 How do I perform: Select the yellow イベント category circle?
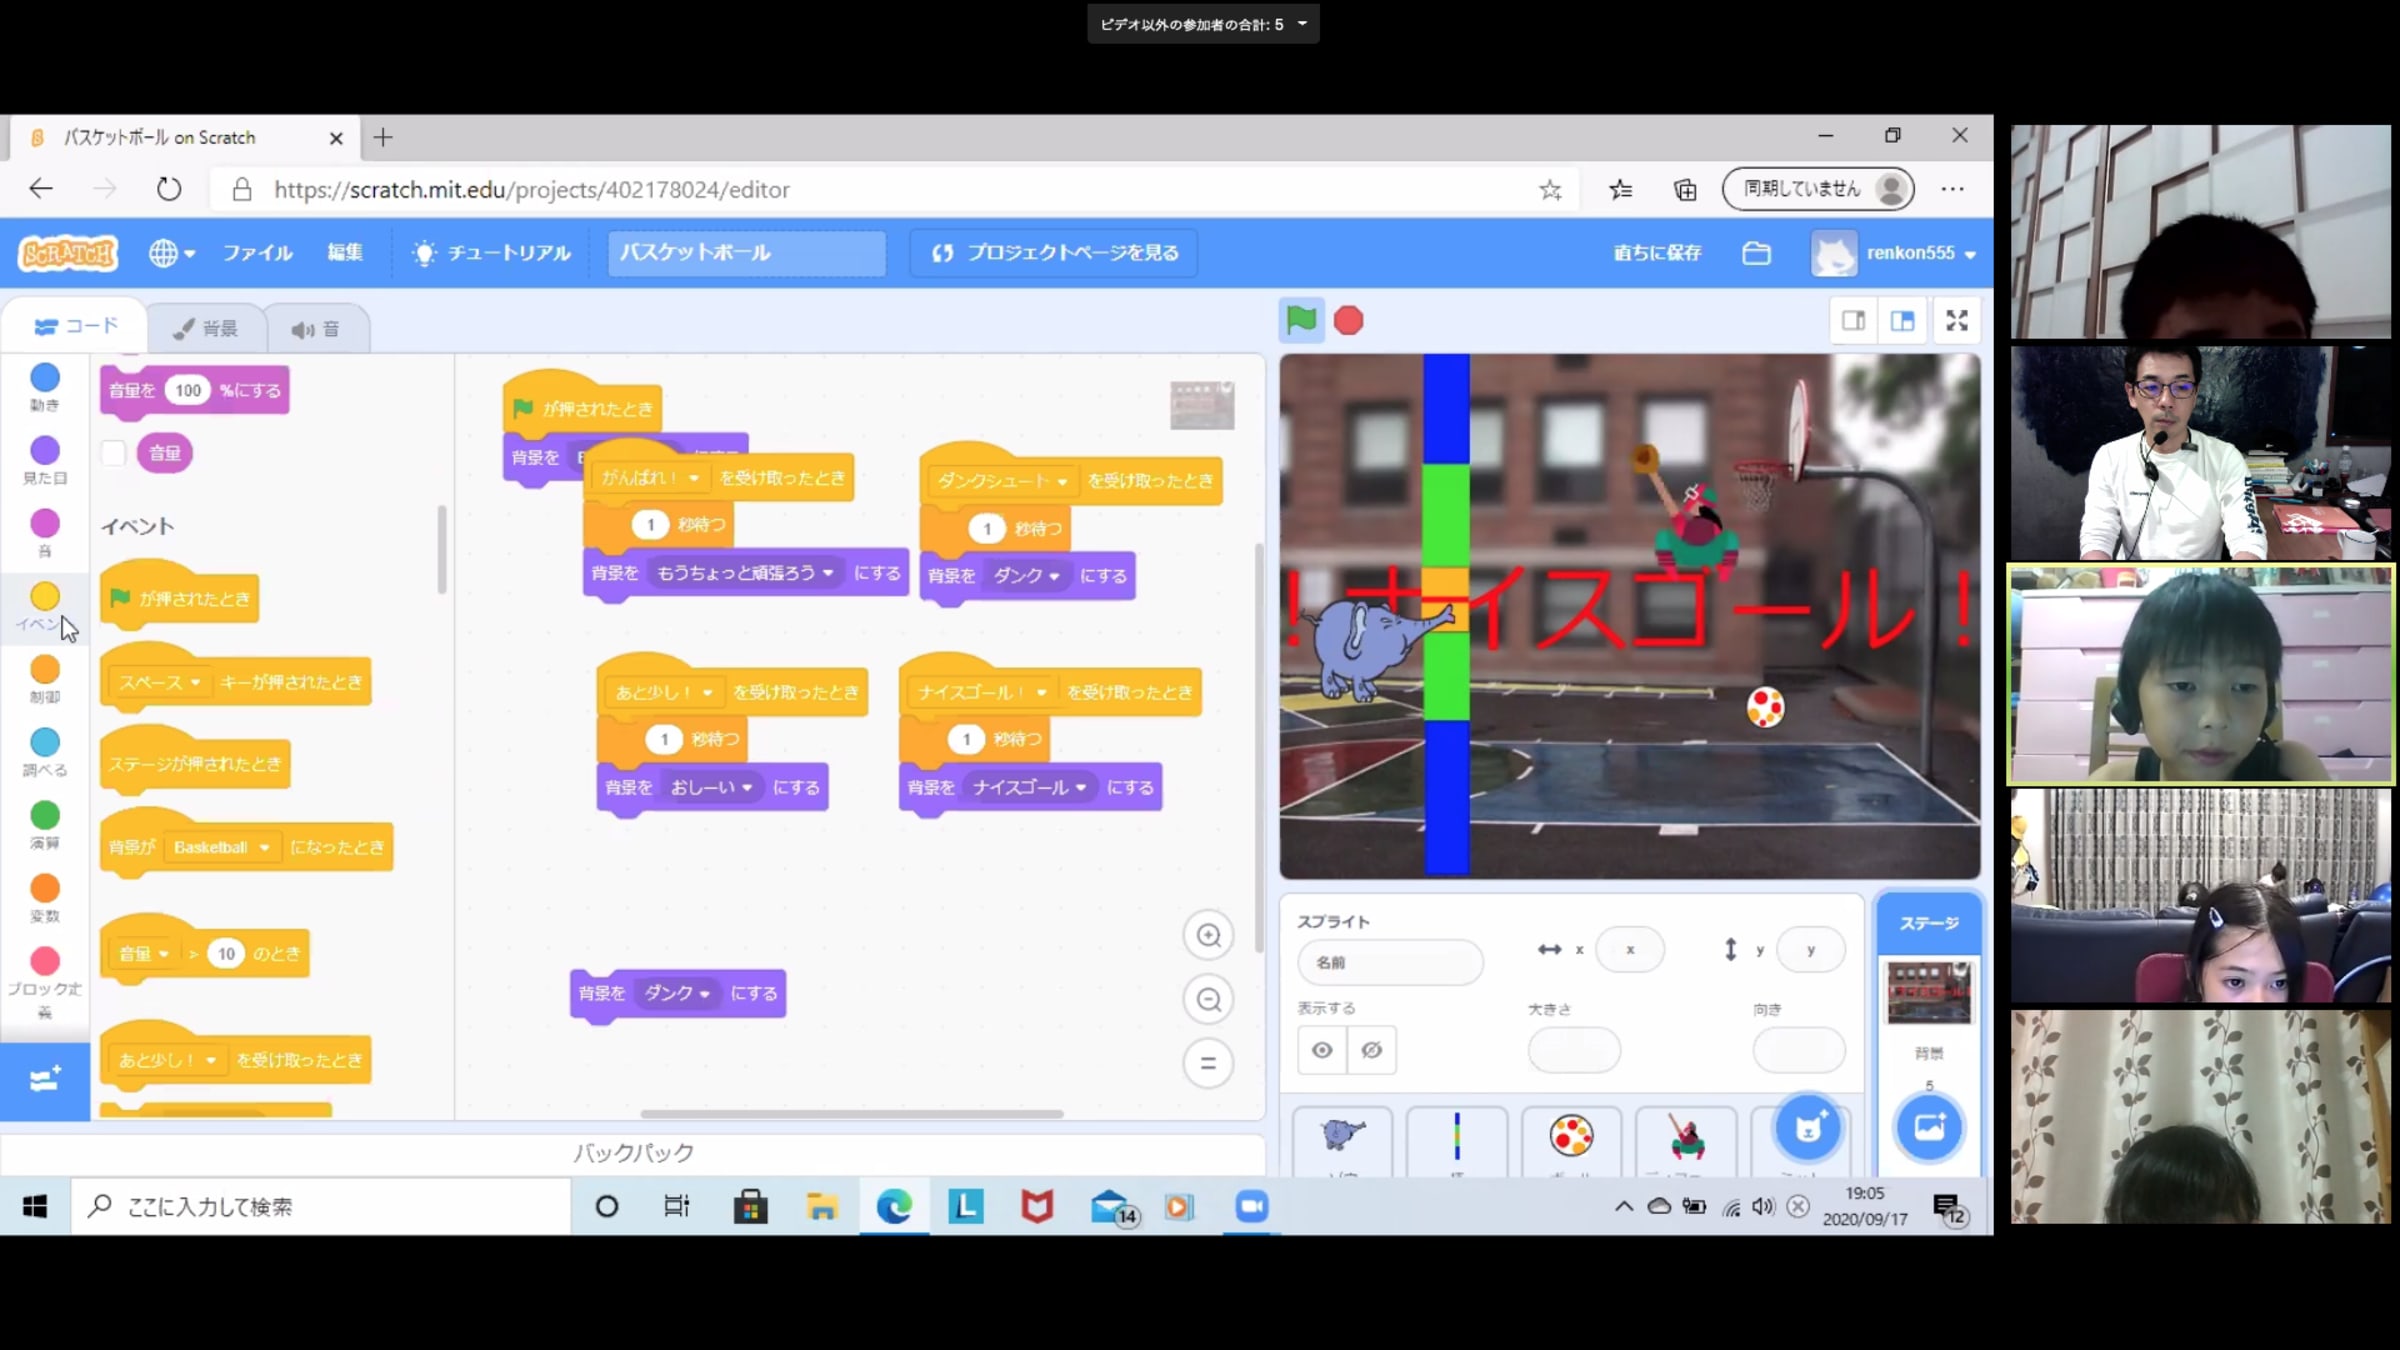[x=44, y=596]
